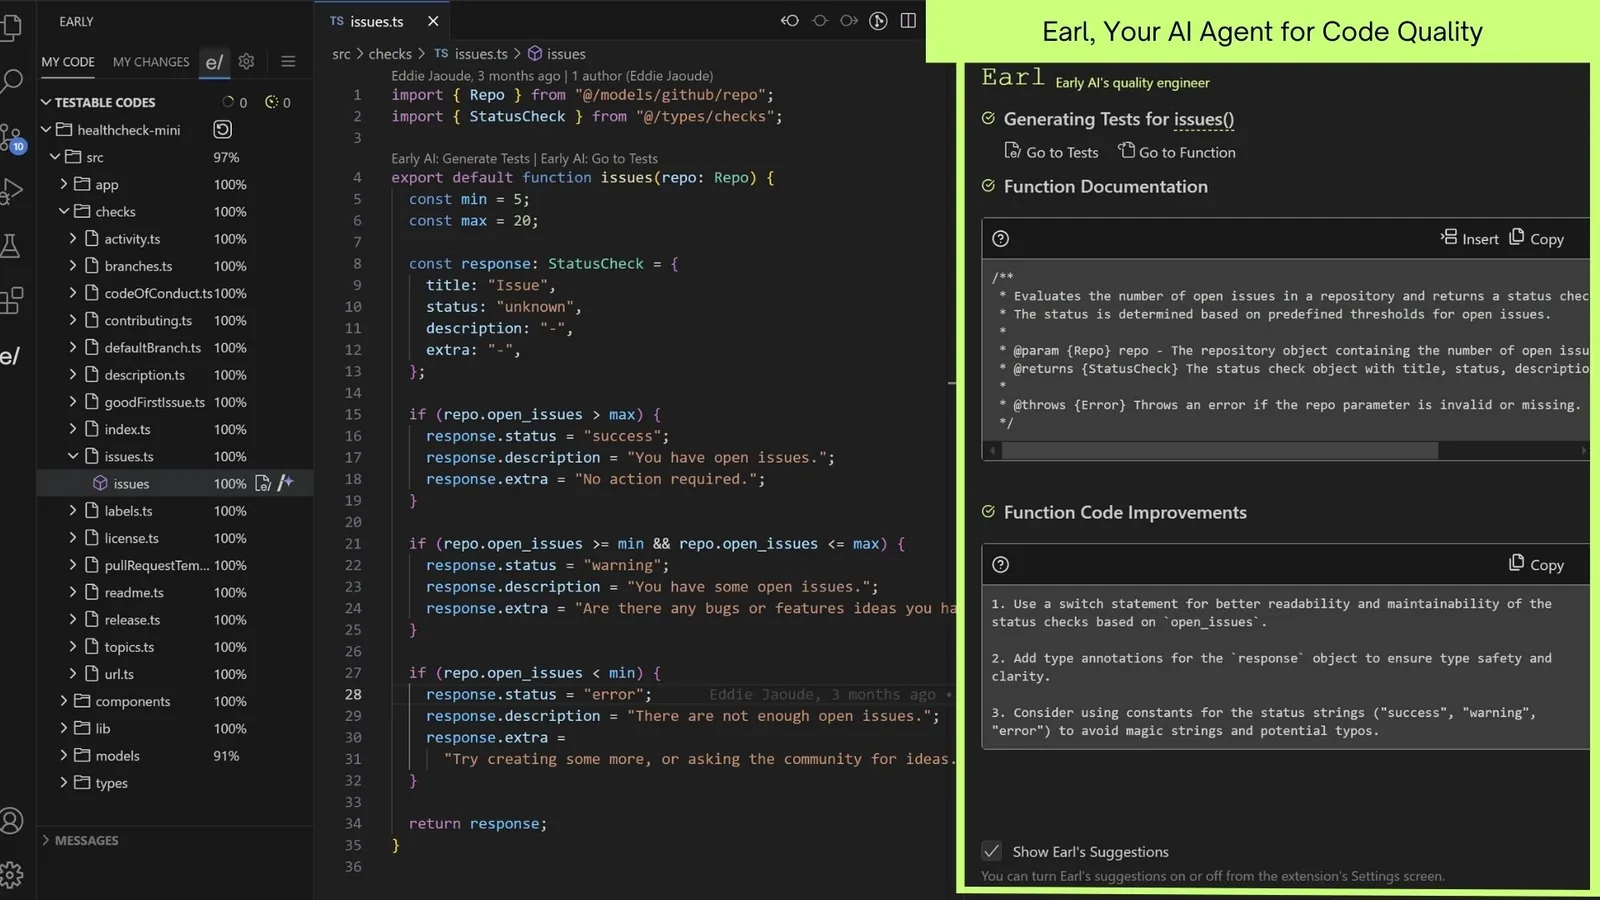Open Search in the activity bar
Screen dimensions: 1600x900
(11, 81)
